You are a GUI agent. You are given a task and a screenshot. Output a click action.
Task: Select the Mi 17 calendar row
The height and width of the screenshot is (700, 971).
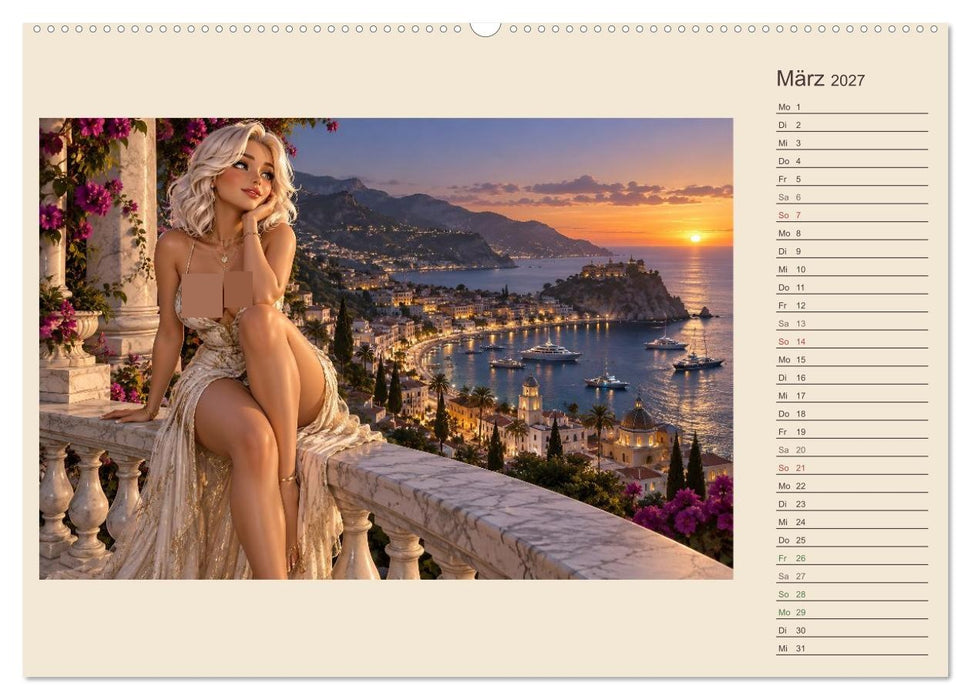pos(852,395)
